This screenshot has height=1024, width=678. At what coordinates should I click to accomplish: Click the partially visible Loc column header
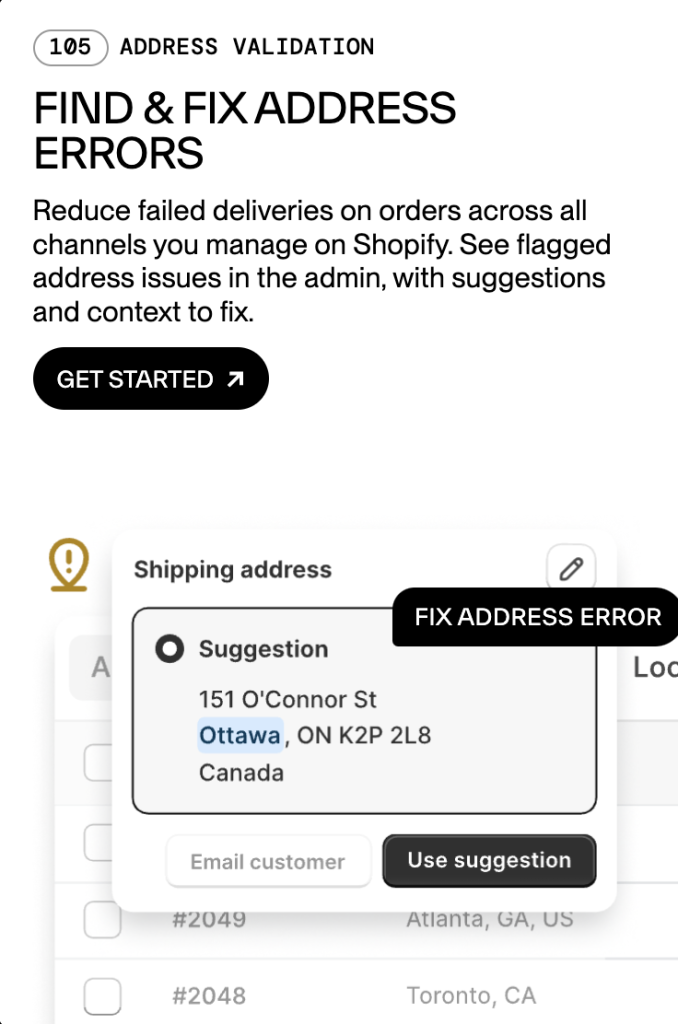655,667
